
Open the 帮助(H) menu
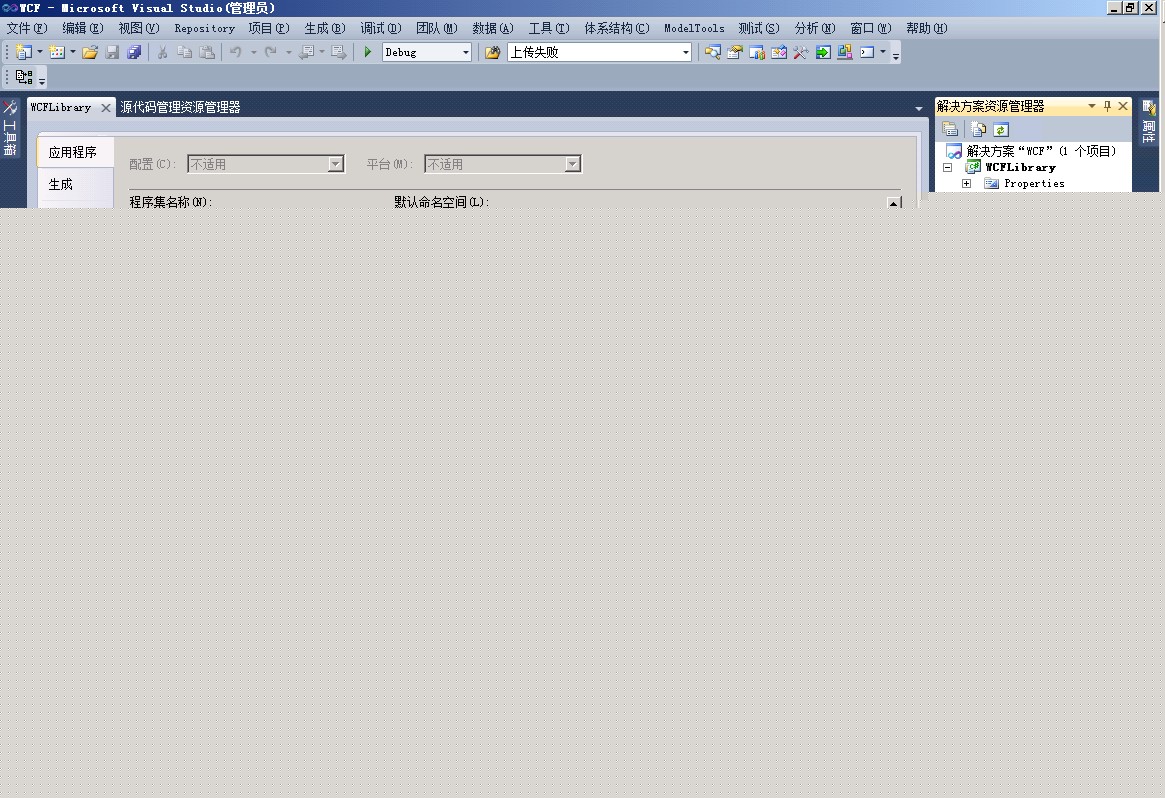click(x=927, y=28)
